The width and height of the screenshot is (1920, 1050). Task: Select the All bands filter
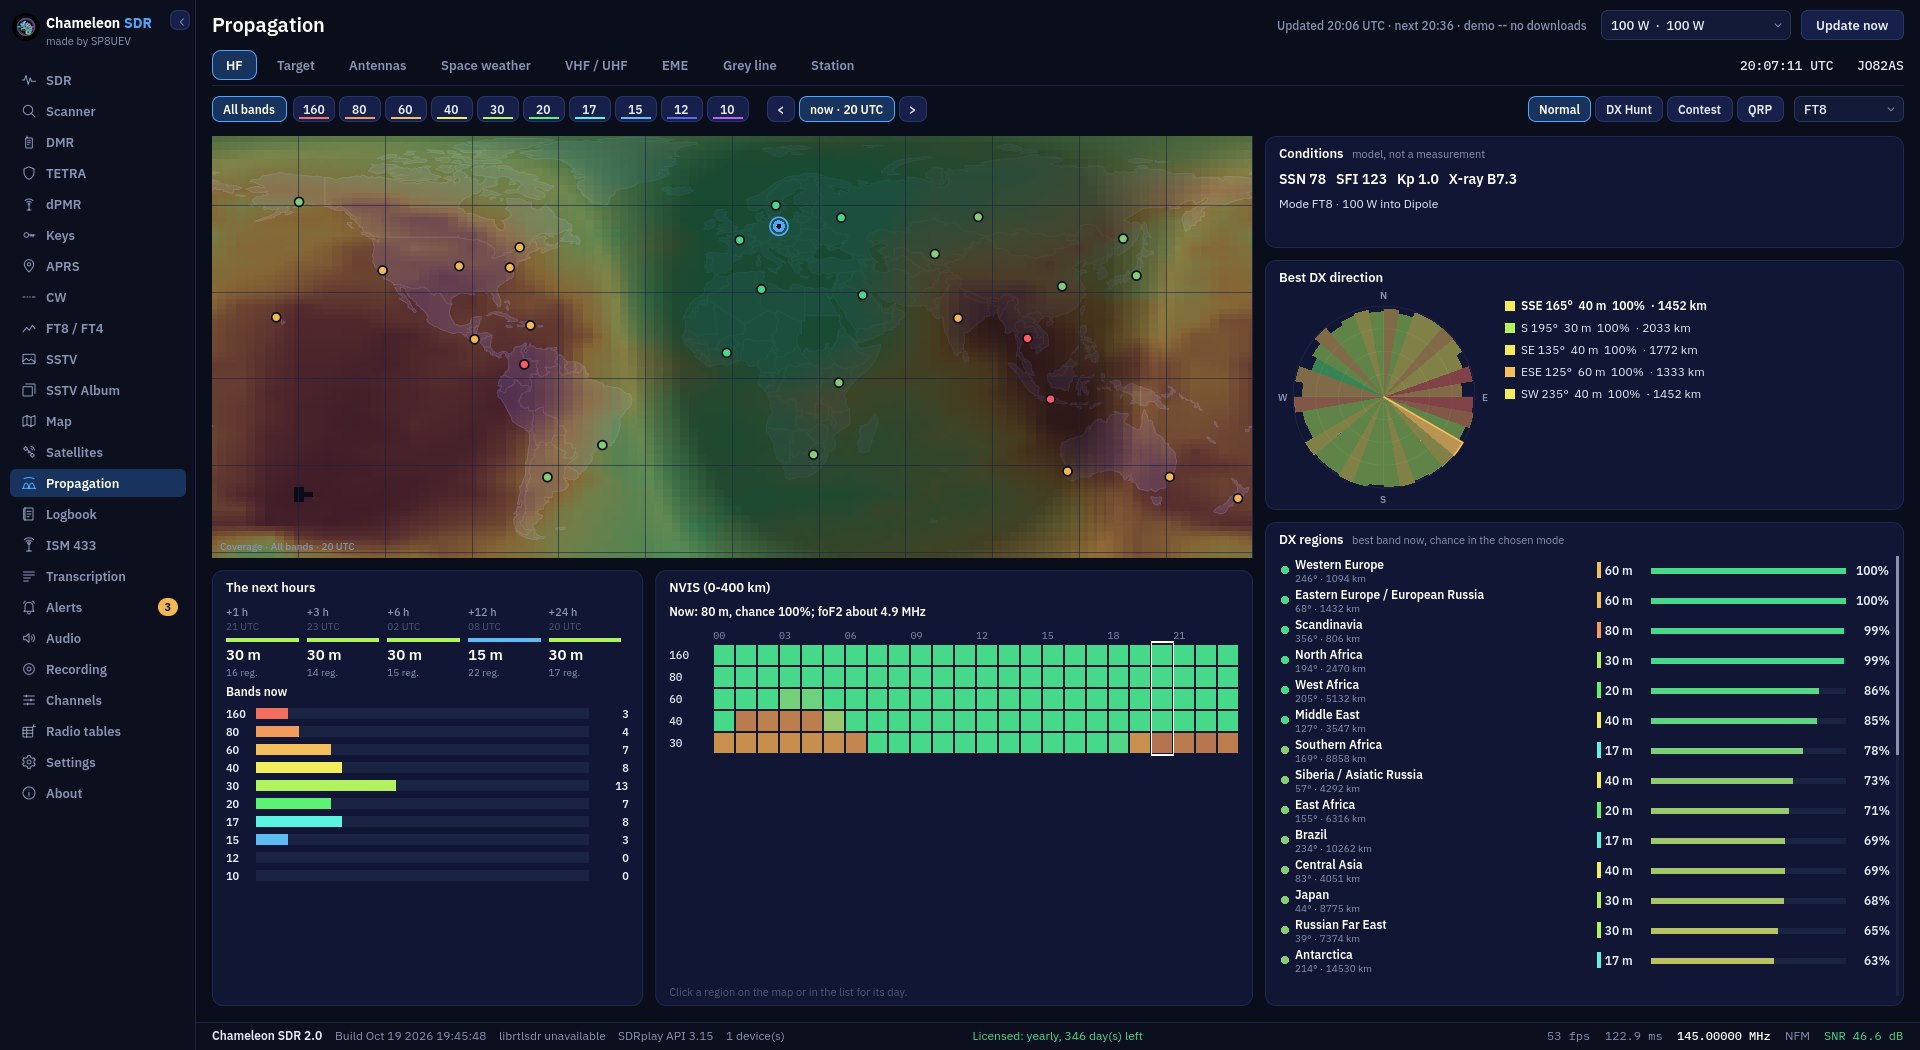tap(249, 109)
